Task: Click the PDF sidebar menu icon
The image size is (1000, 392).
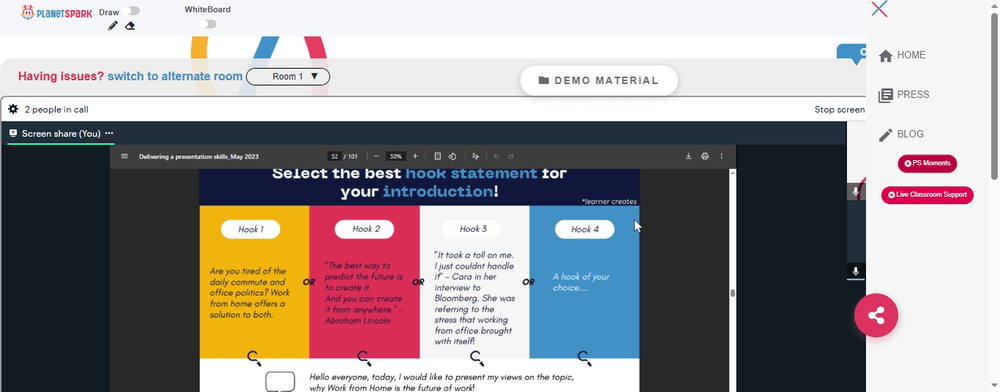Action: point(124,156)
